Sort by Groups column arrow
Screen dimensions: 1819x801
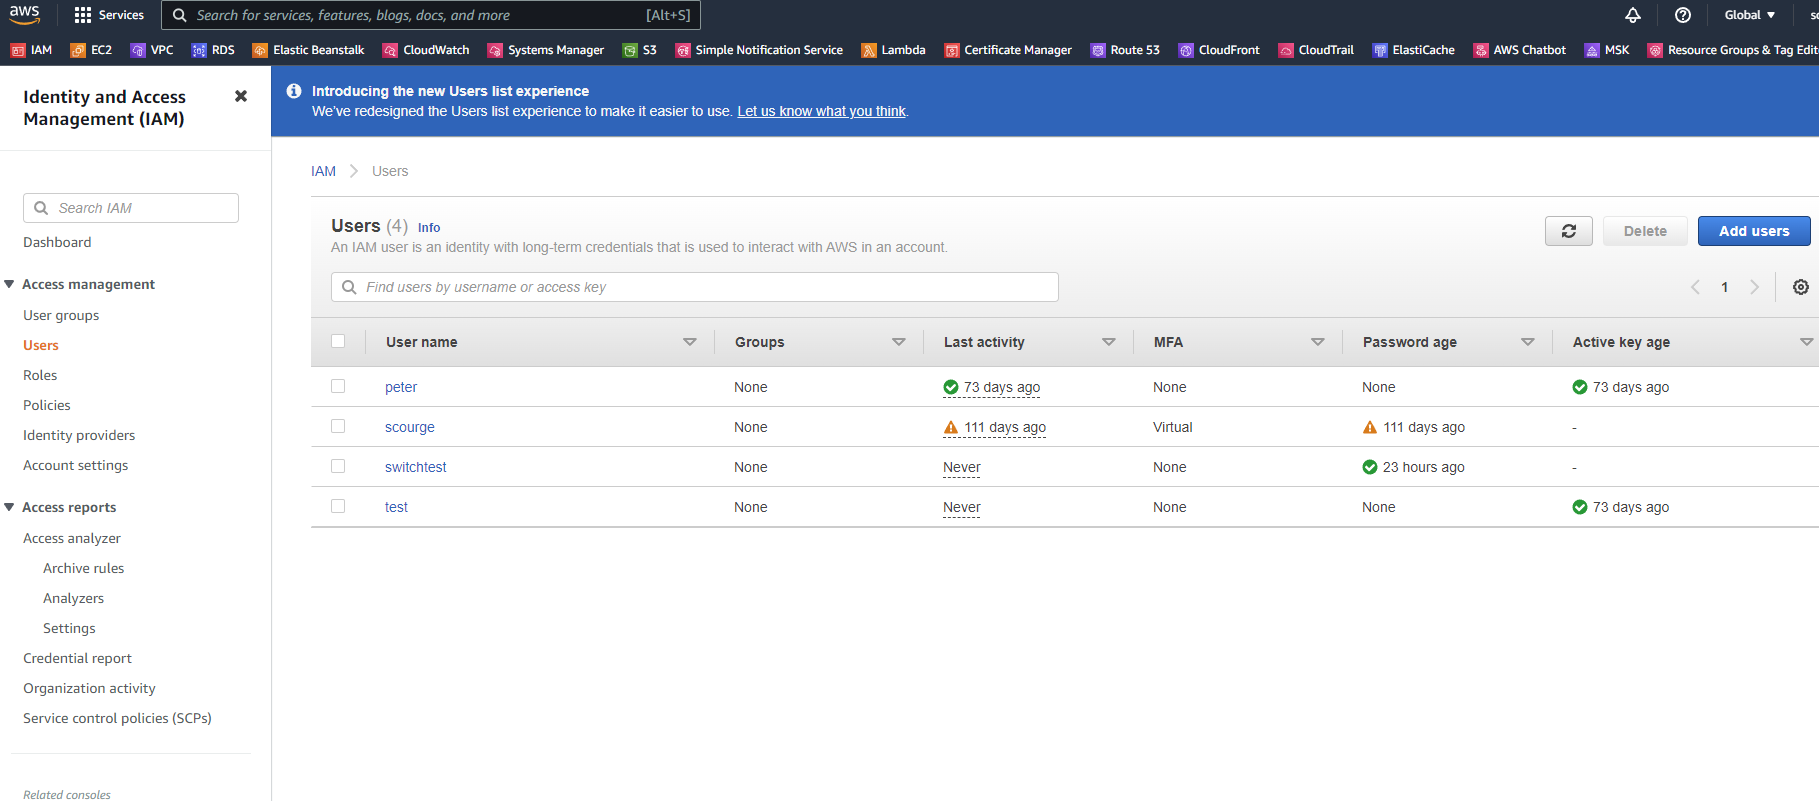899,342
